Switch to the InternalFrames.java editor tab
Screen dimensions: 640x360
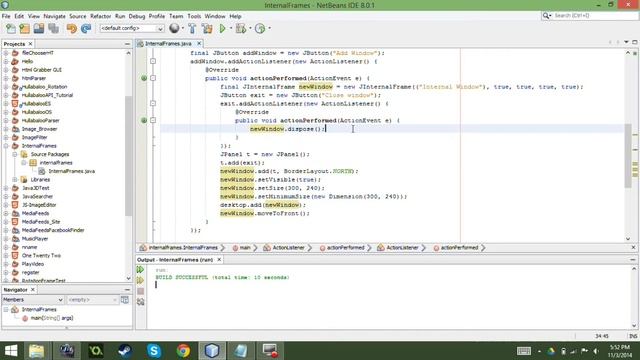click(168, 43)
